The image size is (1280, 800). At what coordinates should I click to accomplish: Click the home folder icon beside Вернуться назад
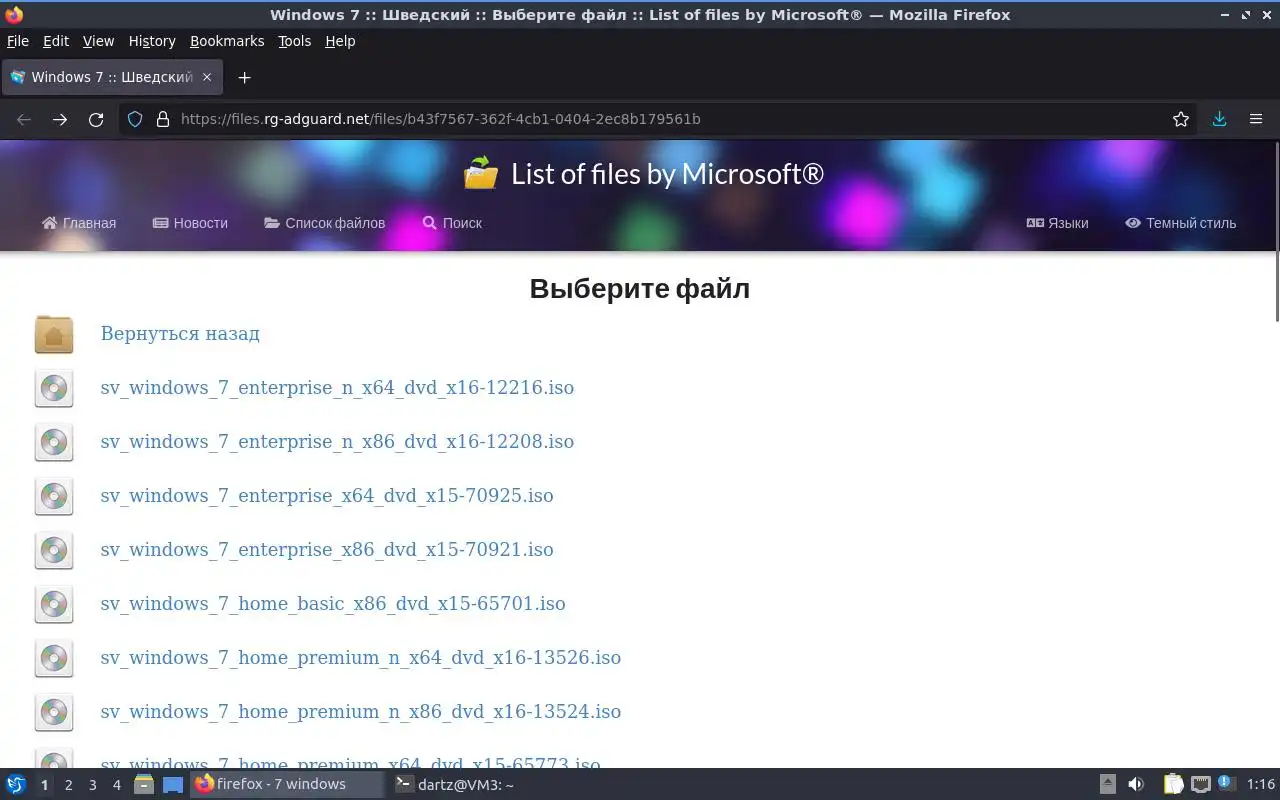[54, 334]
